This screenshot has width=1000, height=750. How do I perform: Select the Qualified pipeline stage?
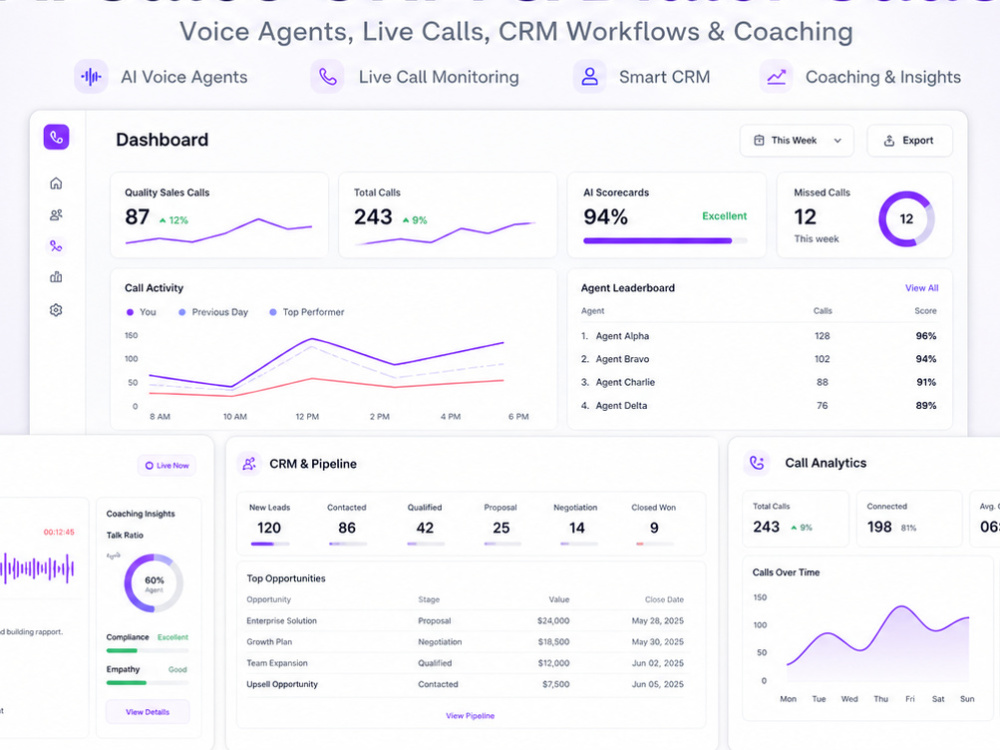click(425, 524)
